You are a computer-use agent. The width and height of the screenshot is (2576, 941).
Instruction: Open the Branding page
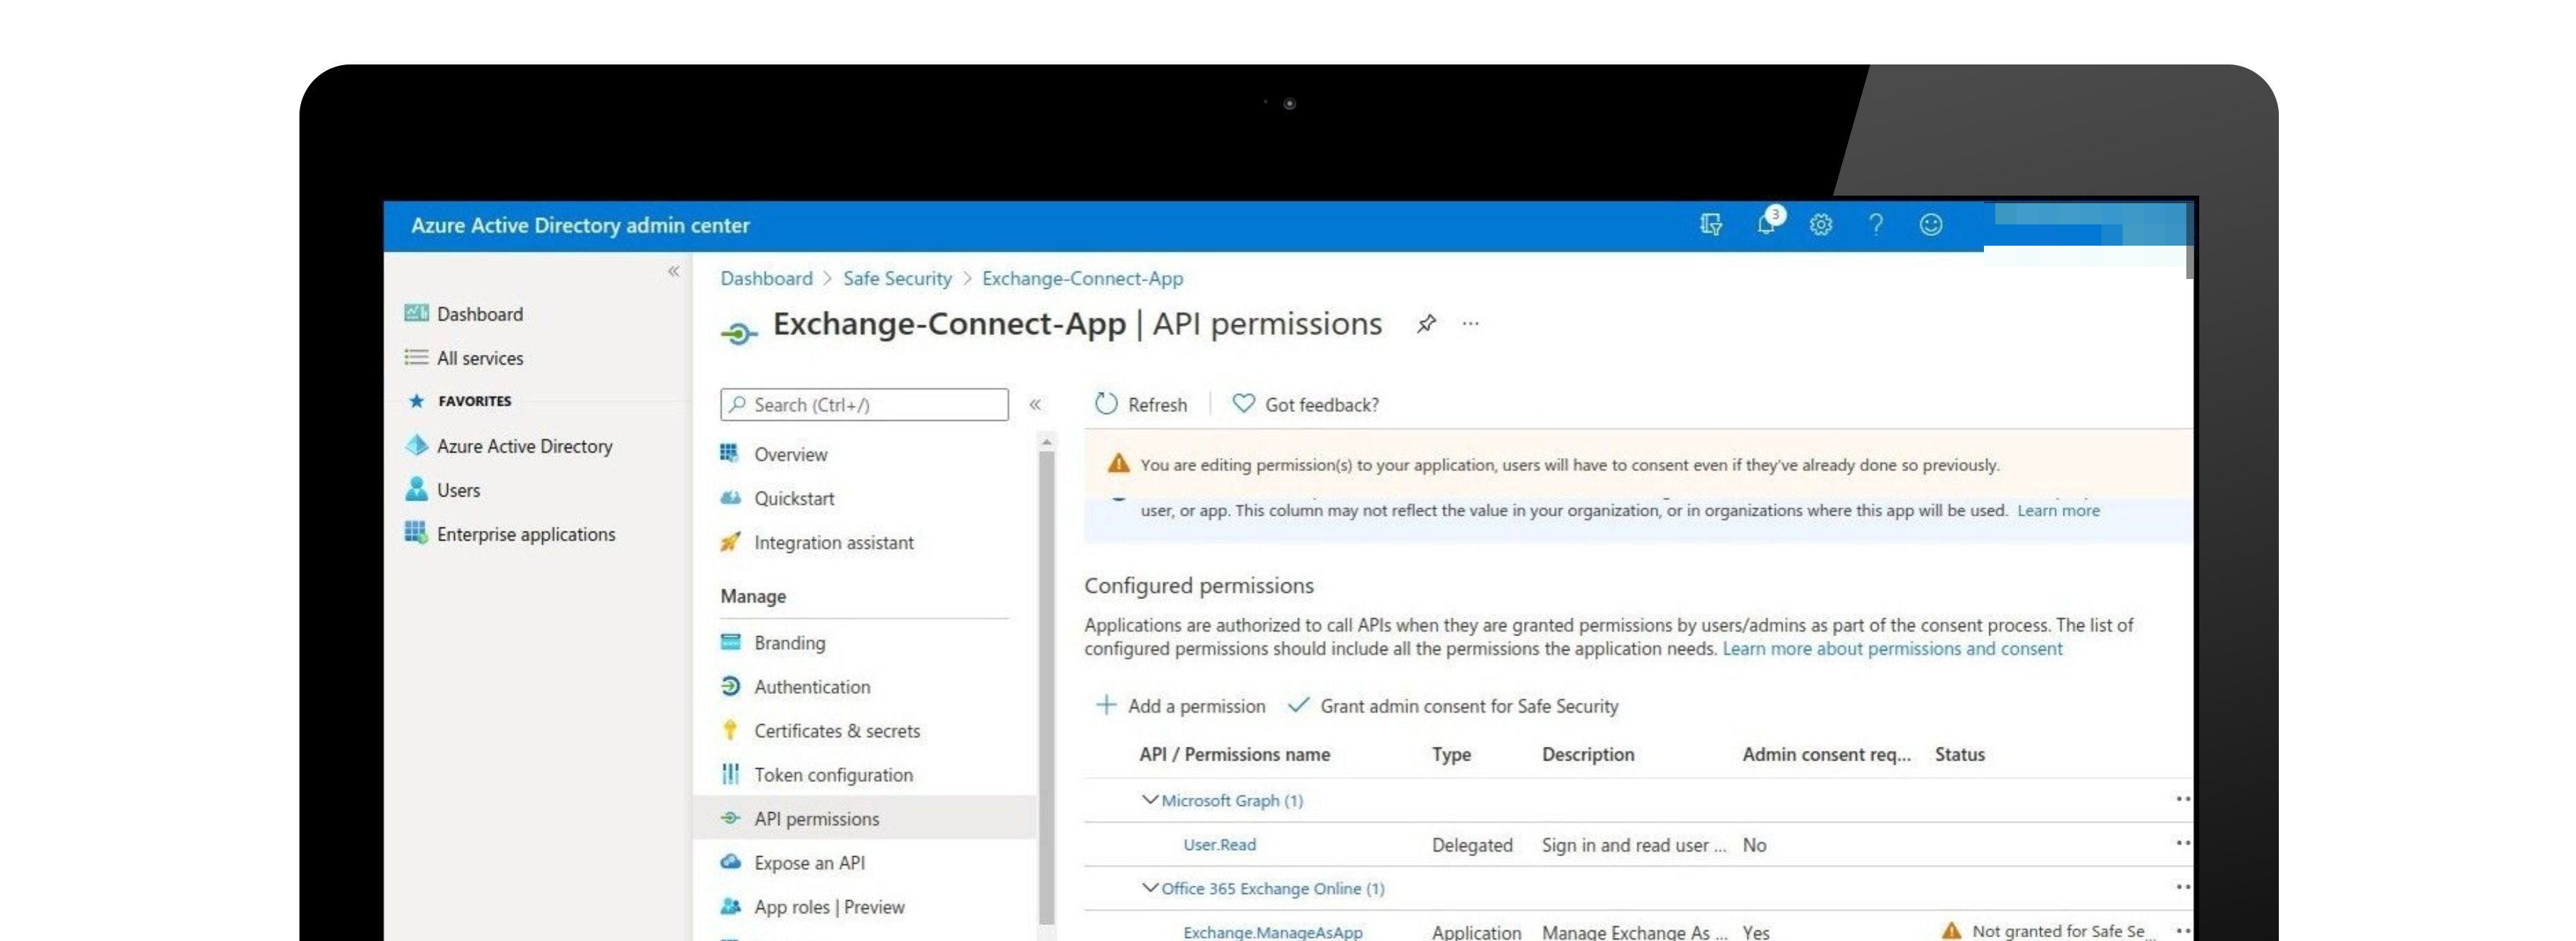789,643
